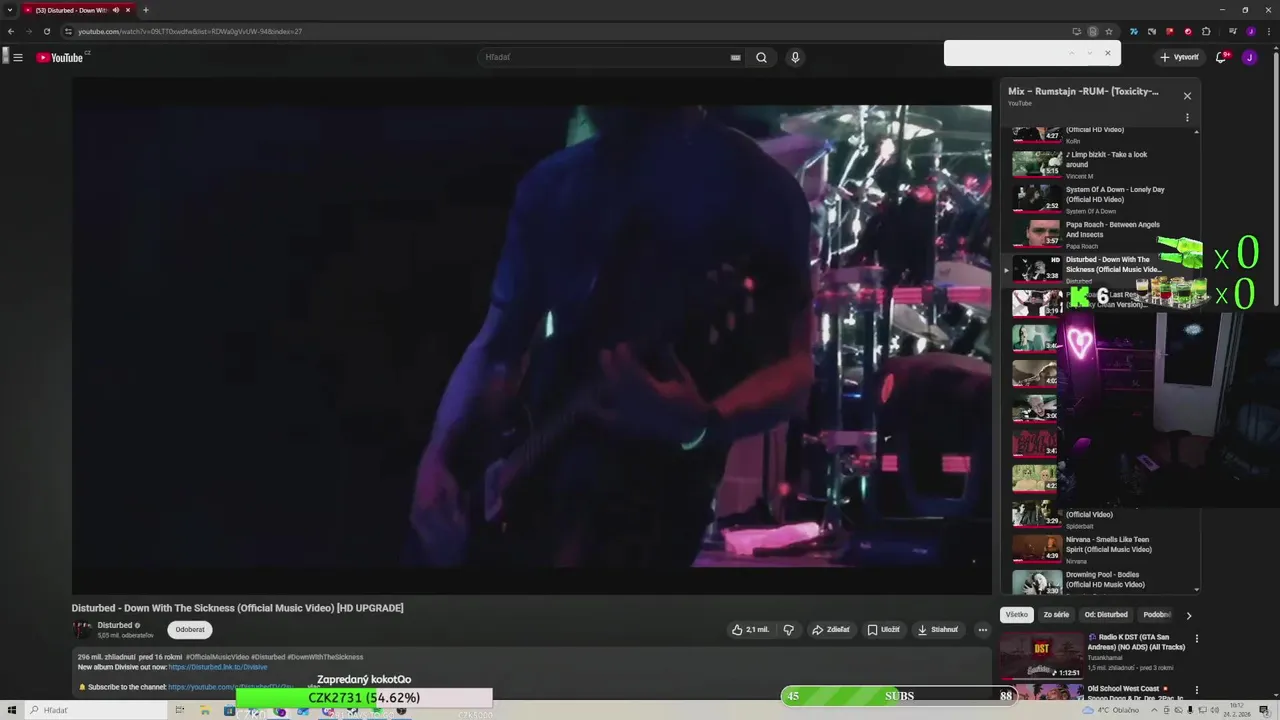Show more filter chips with the arrow

(1188, 616)
